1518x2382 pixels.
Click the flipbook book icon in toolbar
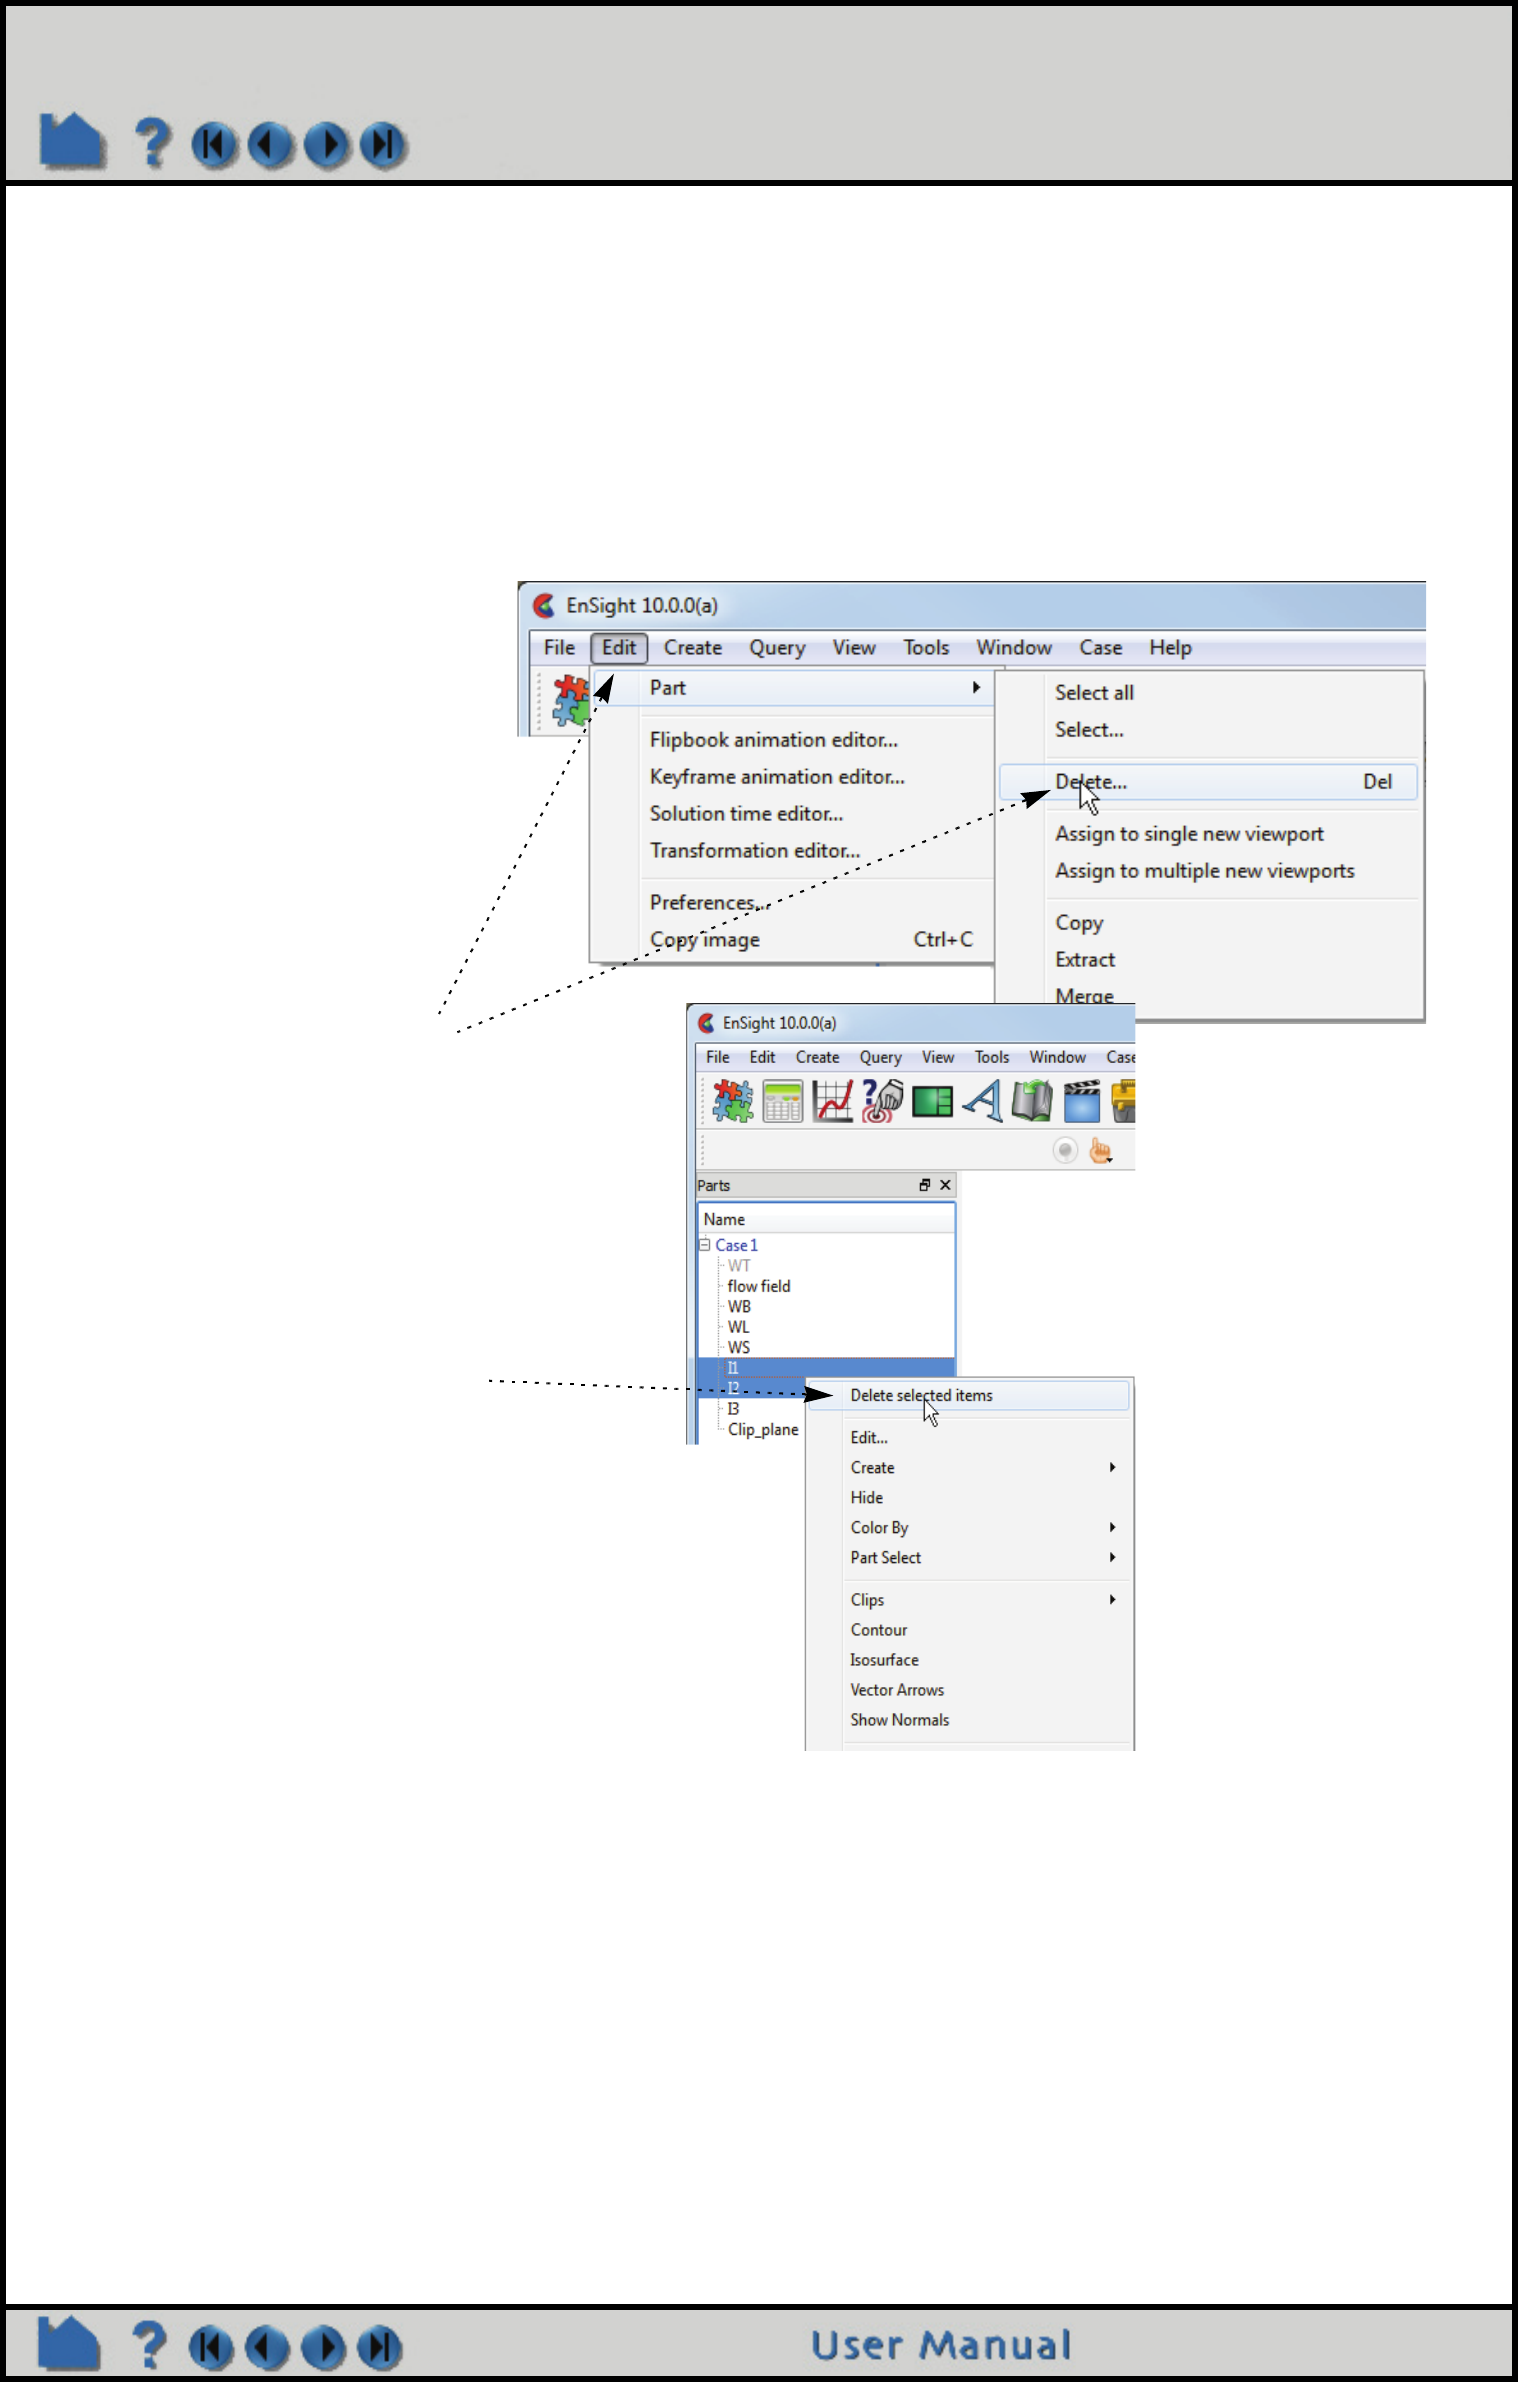pos(1032,1101)
